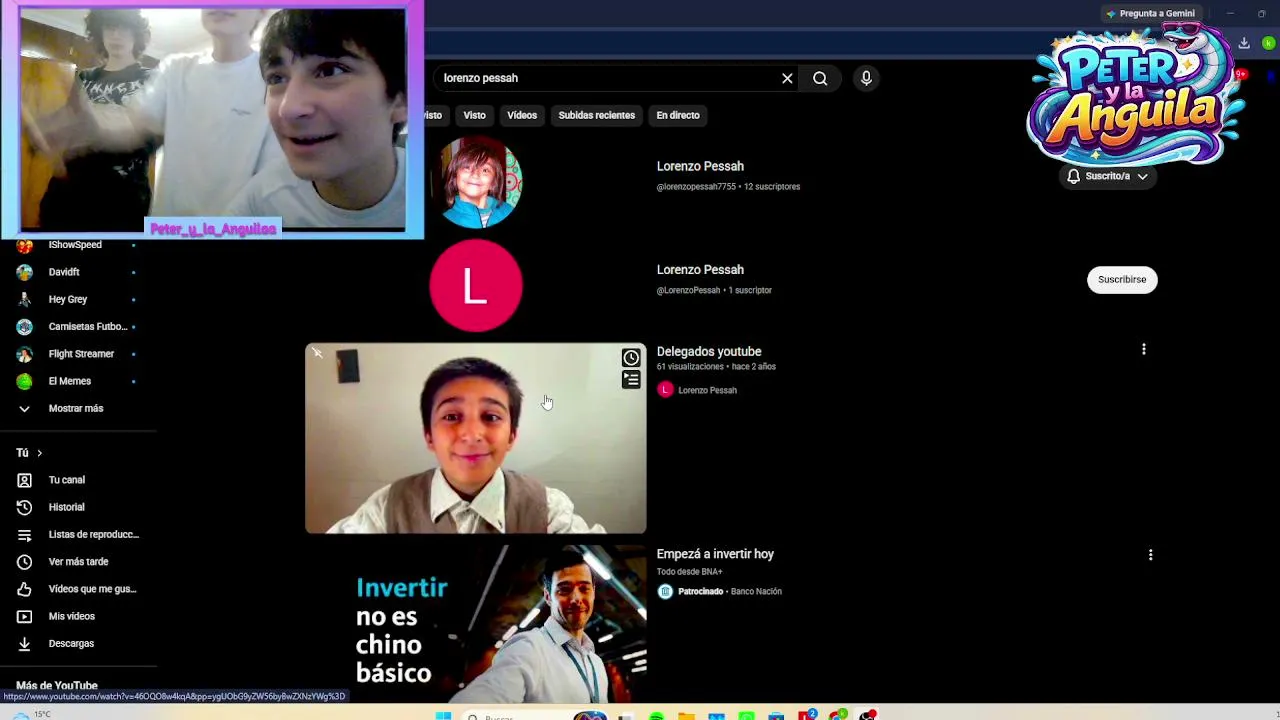Click the Todo desde BNA+ text
The width and height of the screenshot is (1280, 720).
click(x=690, y=572)
